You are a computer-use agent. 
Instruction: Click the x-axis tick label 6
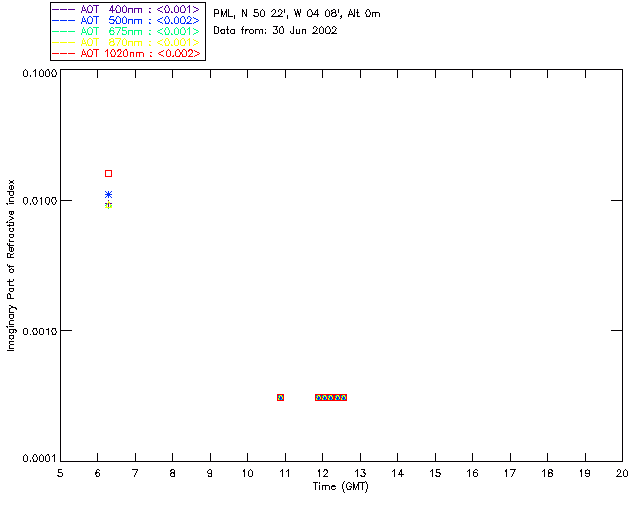pyautogui.click(x=98, y=473)
